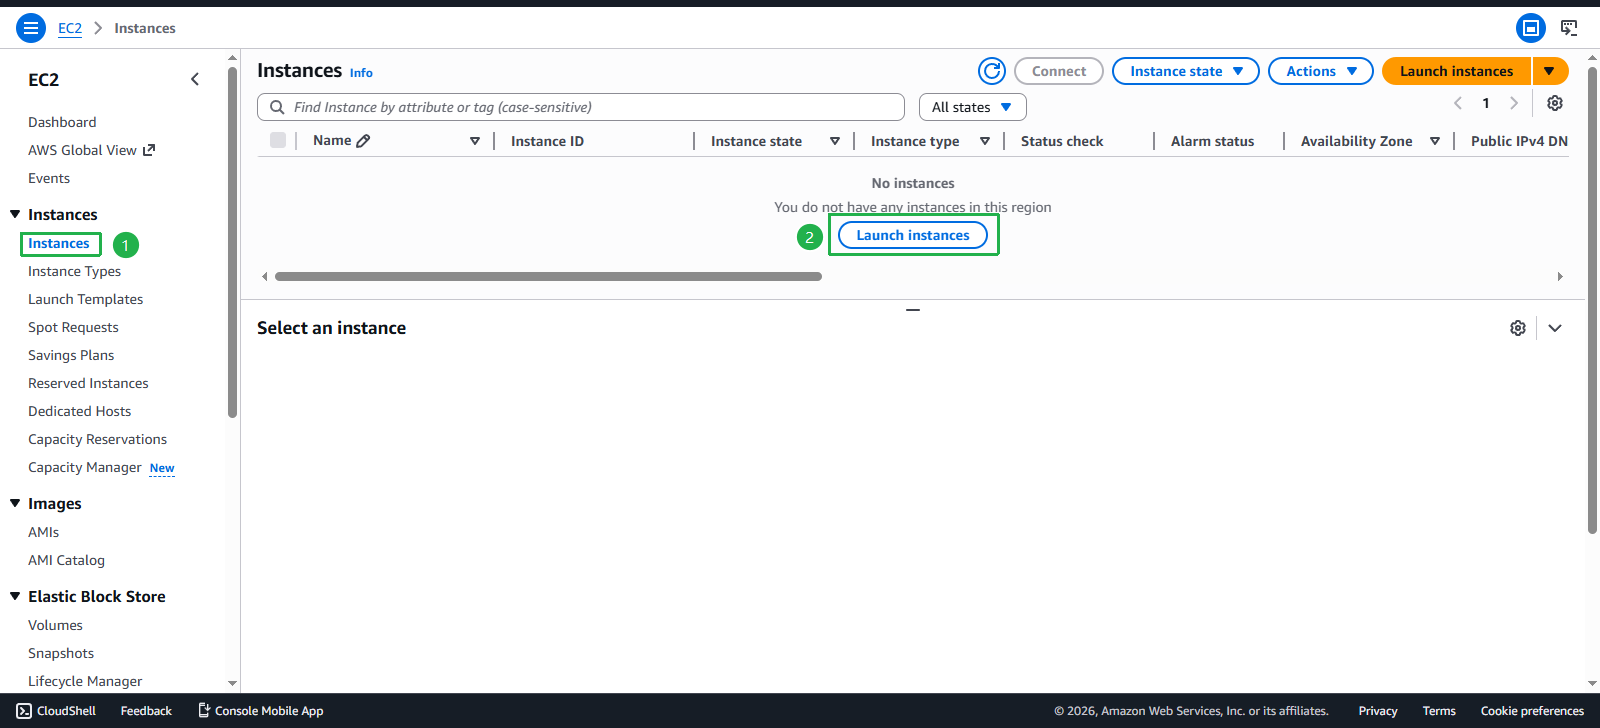The image size is (1600, 728).
Task: Collapse the Instances sidebar section
Action: point(15,214)
